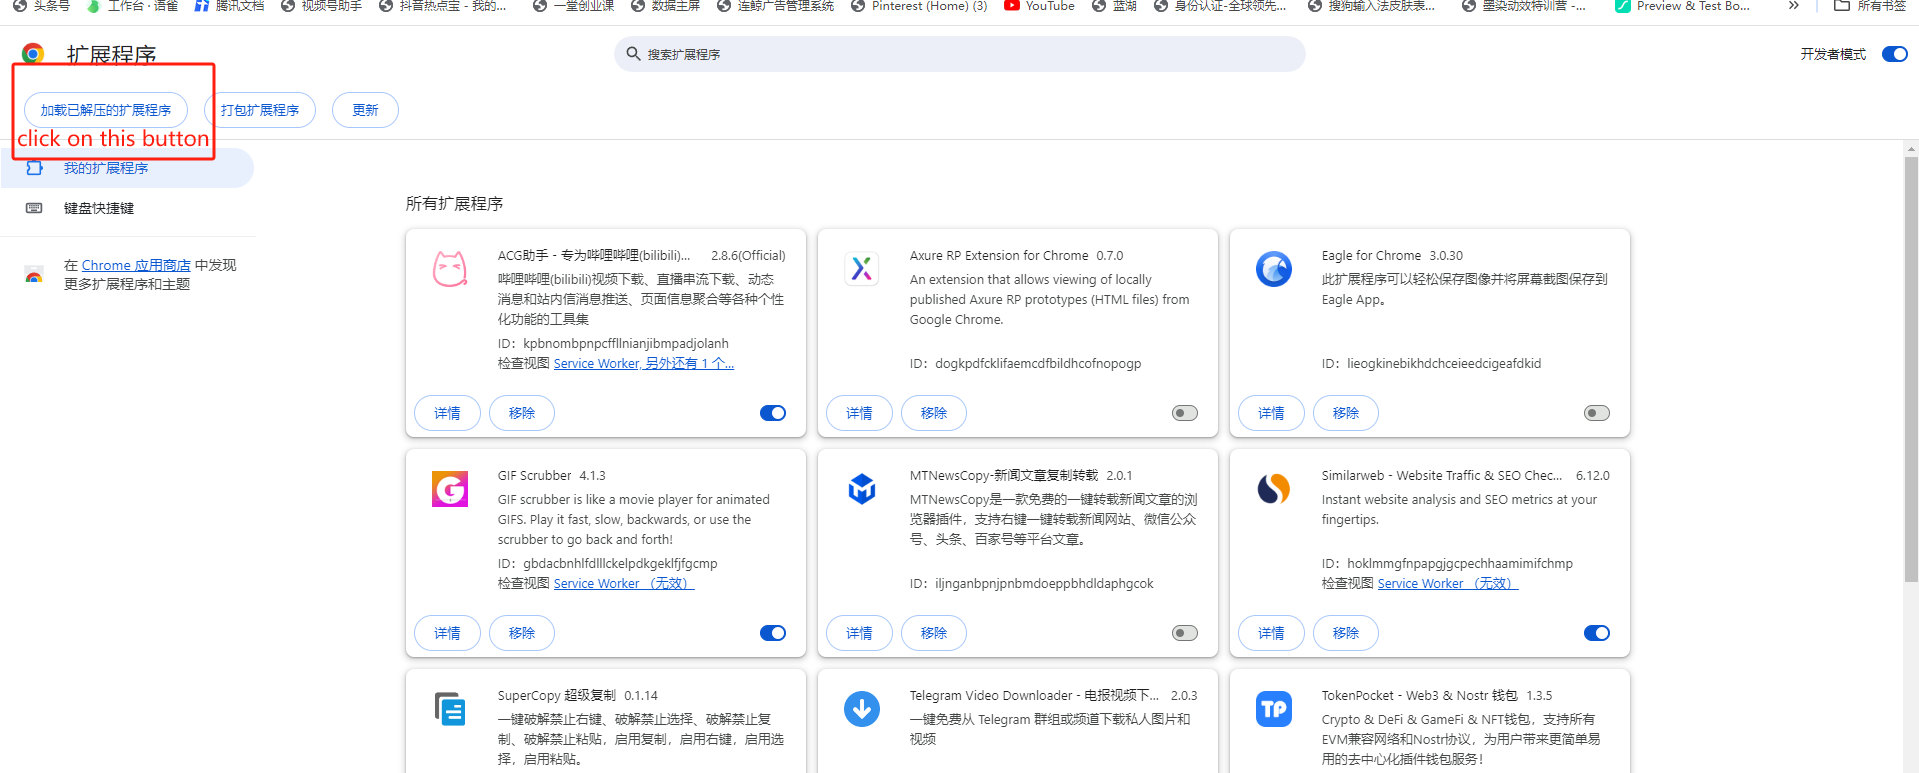Image resolution: width=1919 pixels, height=773 pixels.
Task: Click the MTNewsCopy blue icon
Action: pos(862,489)
